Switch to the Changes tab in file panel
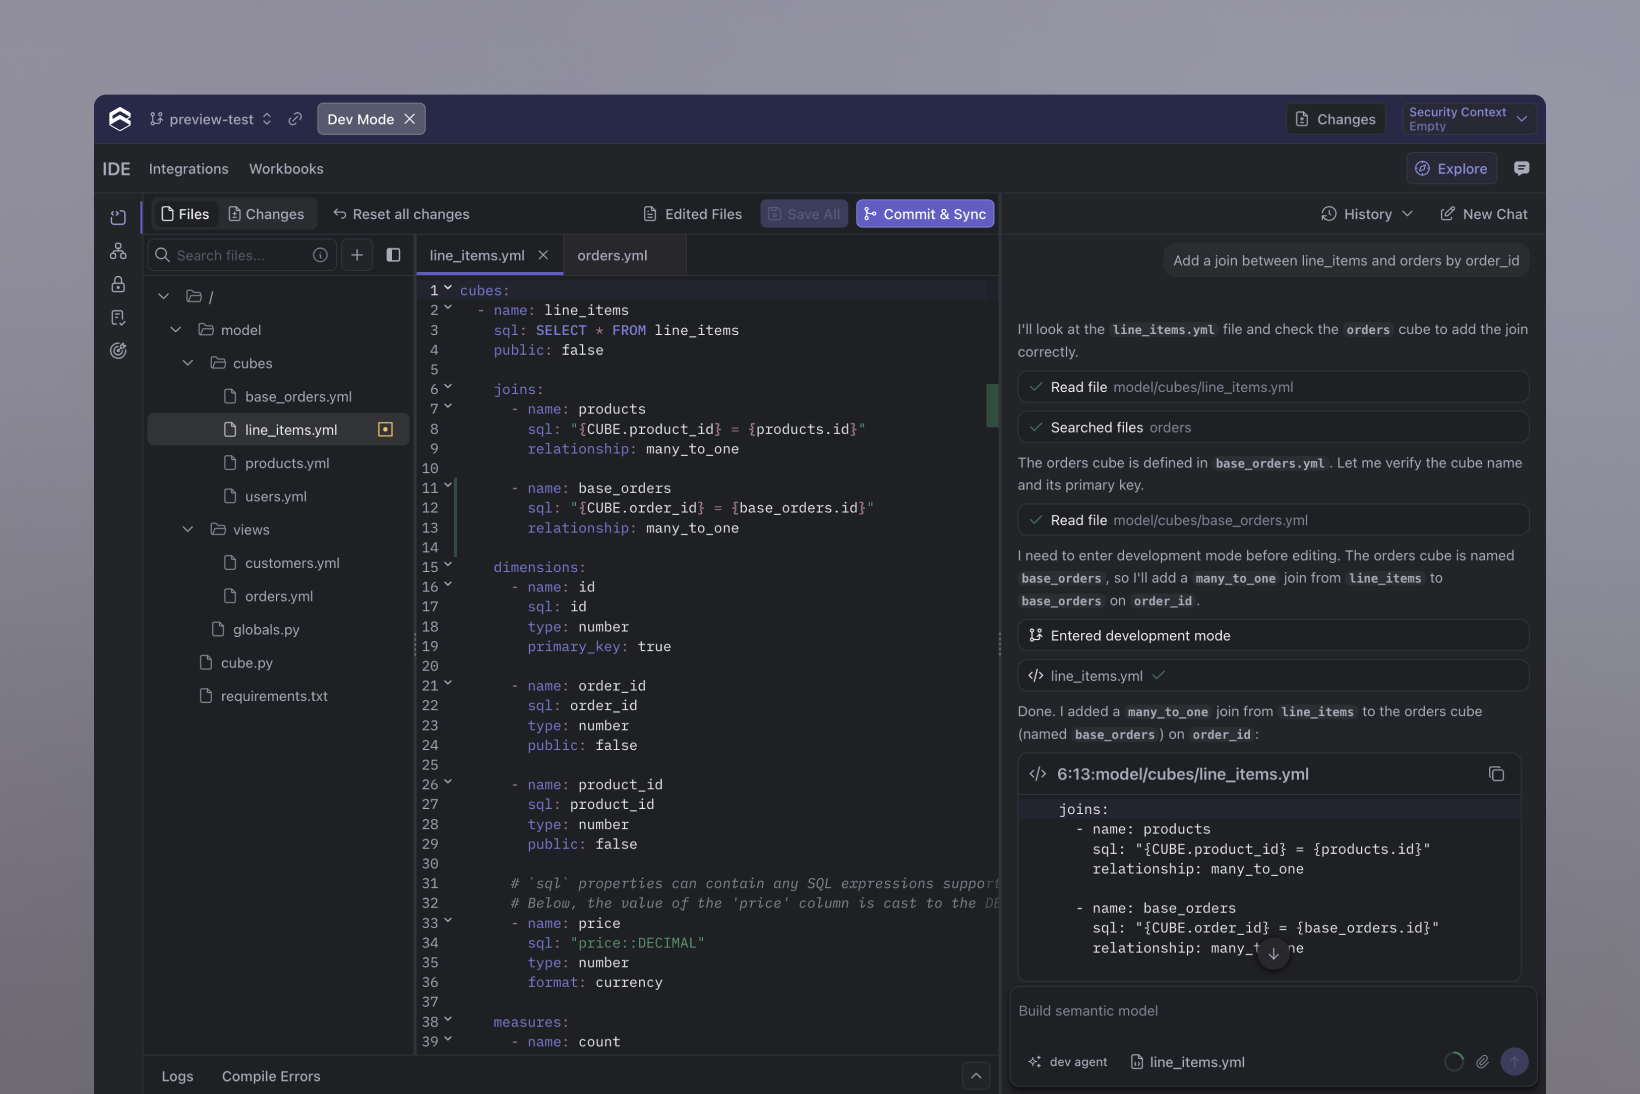Viewport: 1640px width, 1094px height. pyautogui.click(x=266, y=214)
